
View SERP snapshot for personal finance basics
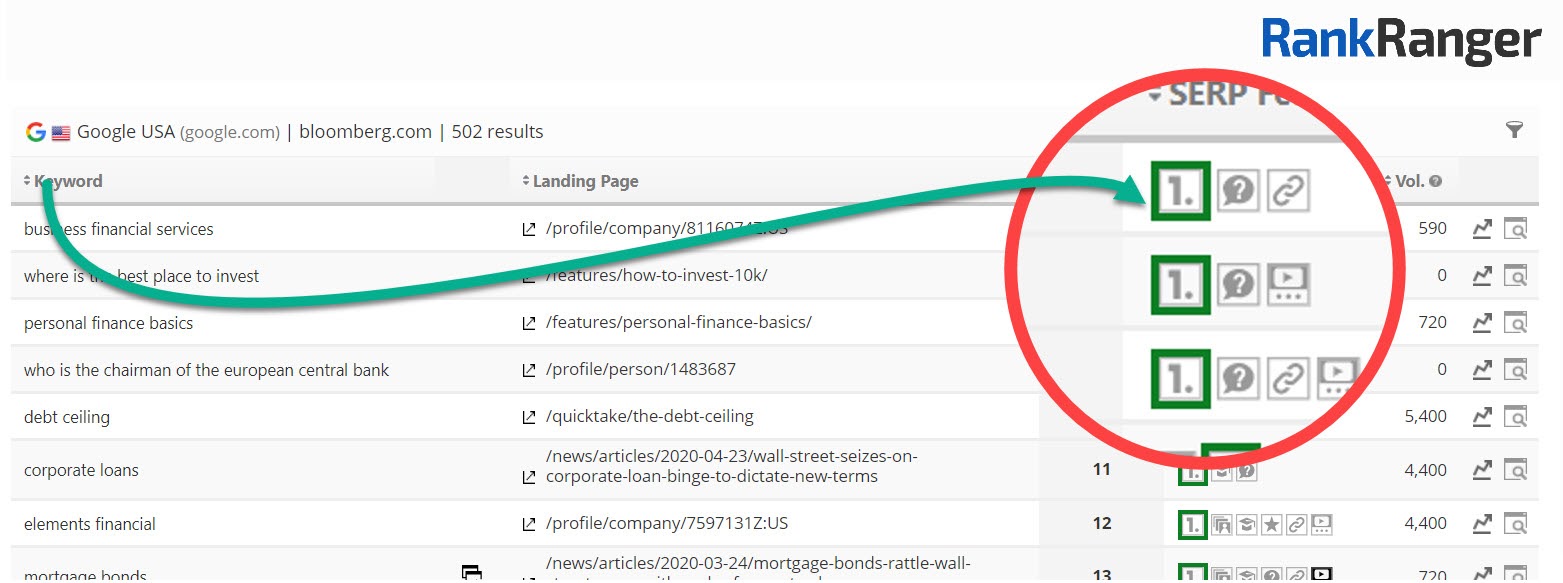click(1516, 323)
